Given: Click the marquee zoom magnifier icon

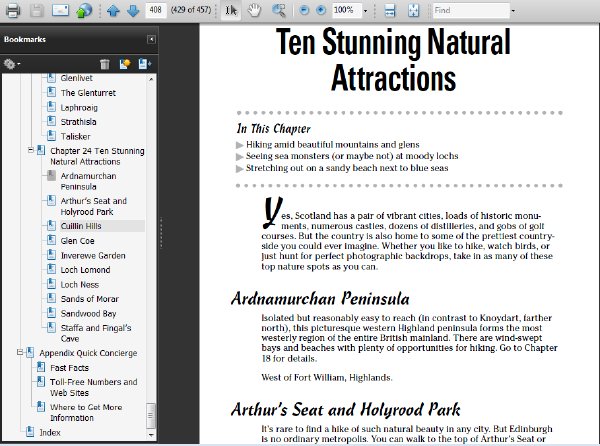Looking at the screenshot, I should pos(279,10).
